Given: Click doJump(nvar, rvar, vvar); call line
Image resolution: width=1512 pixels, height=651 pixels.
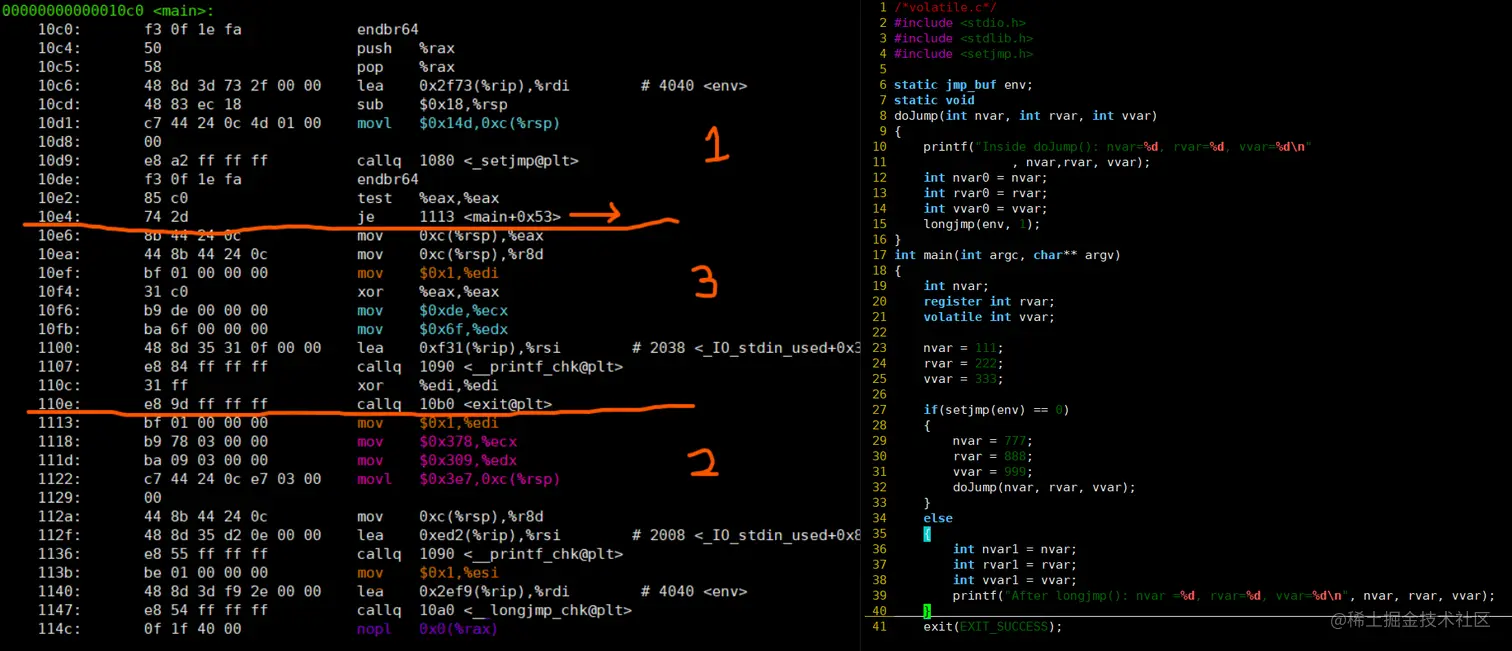Looking at the screenshot, I should pos(1044,487).
